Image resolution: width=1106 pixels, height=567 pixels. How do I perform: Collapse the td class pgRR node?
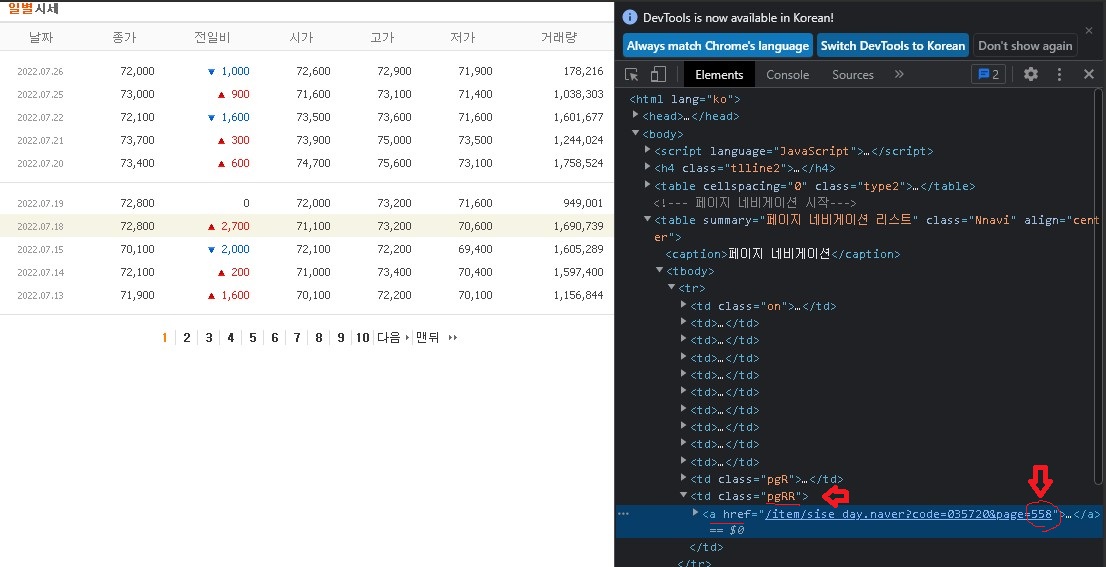coord(683,496)
